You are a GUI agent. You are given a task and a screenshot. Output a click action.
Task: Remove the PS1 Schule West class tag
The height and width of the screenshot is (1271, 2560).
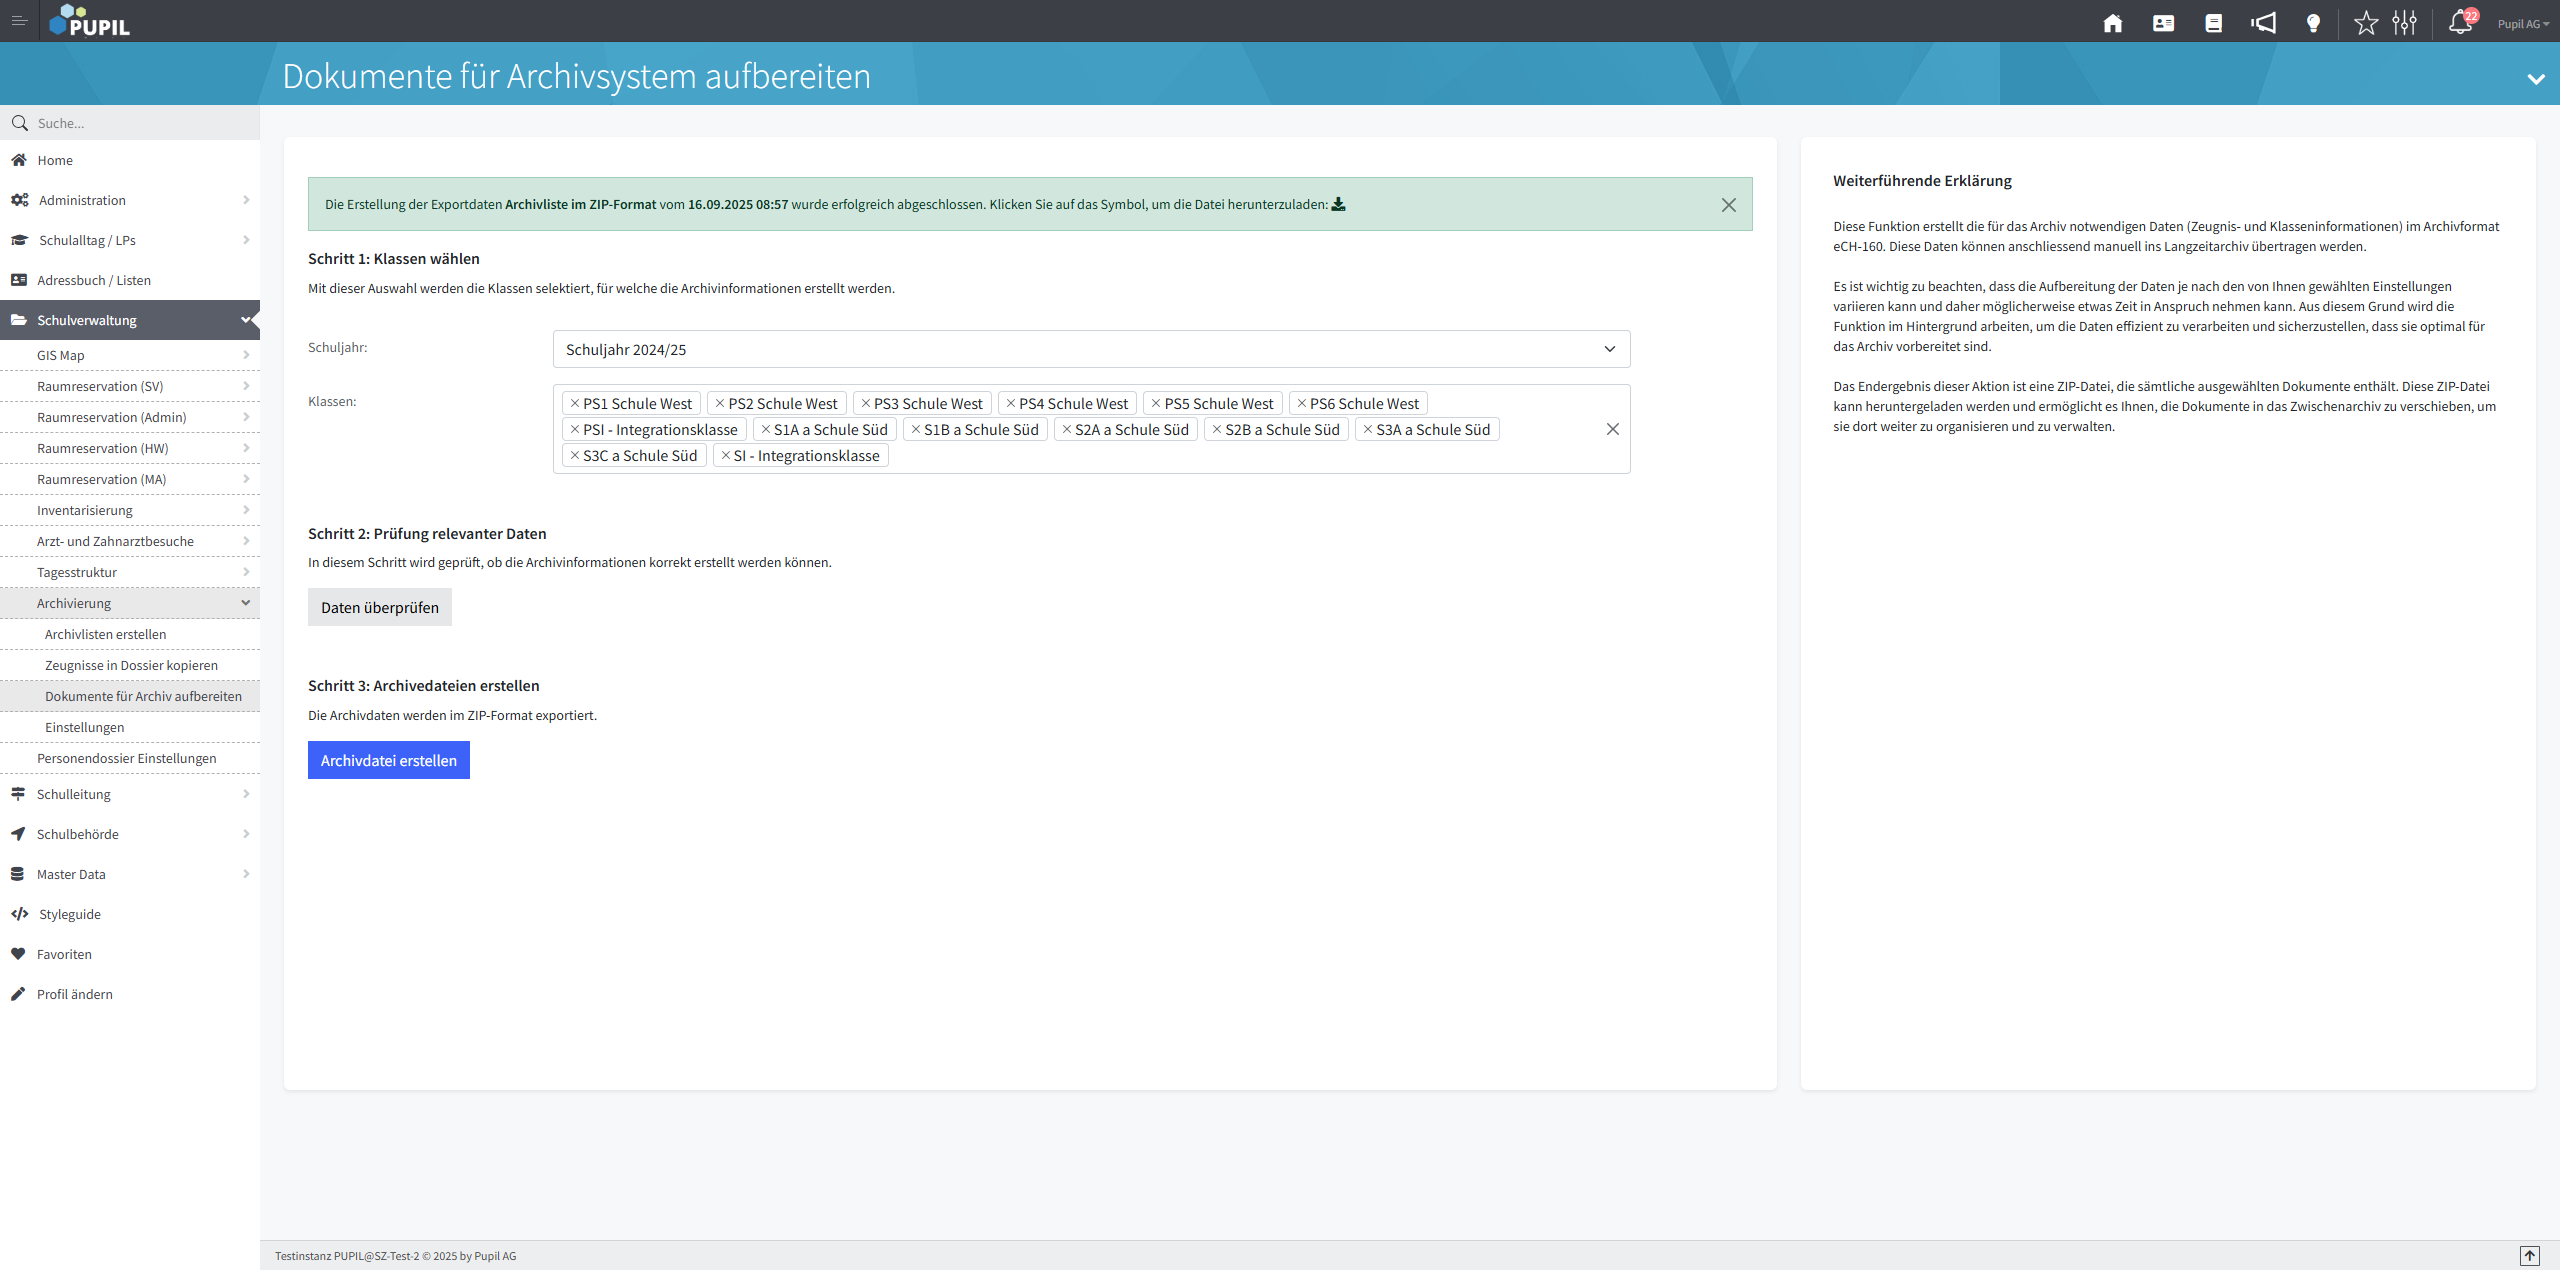(574, 403)
